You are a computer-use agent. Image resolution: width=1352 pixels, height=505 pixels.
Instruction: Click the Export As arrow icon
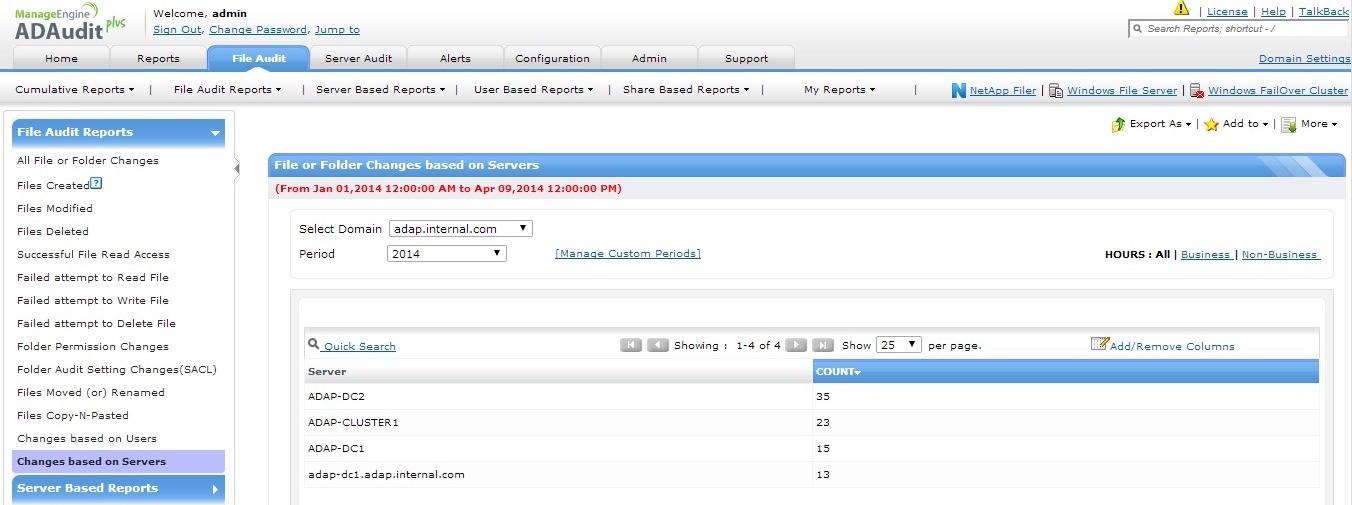(x=1119, y=124)
